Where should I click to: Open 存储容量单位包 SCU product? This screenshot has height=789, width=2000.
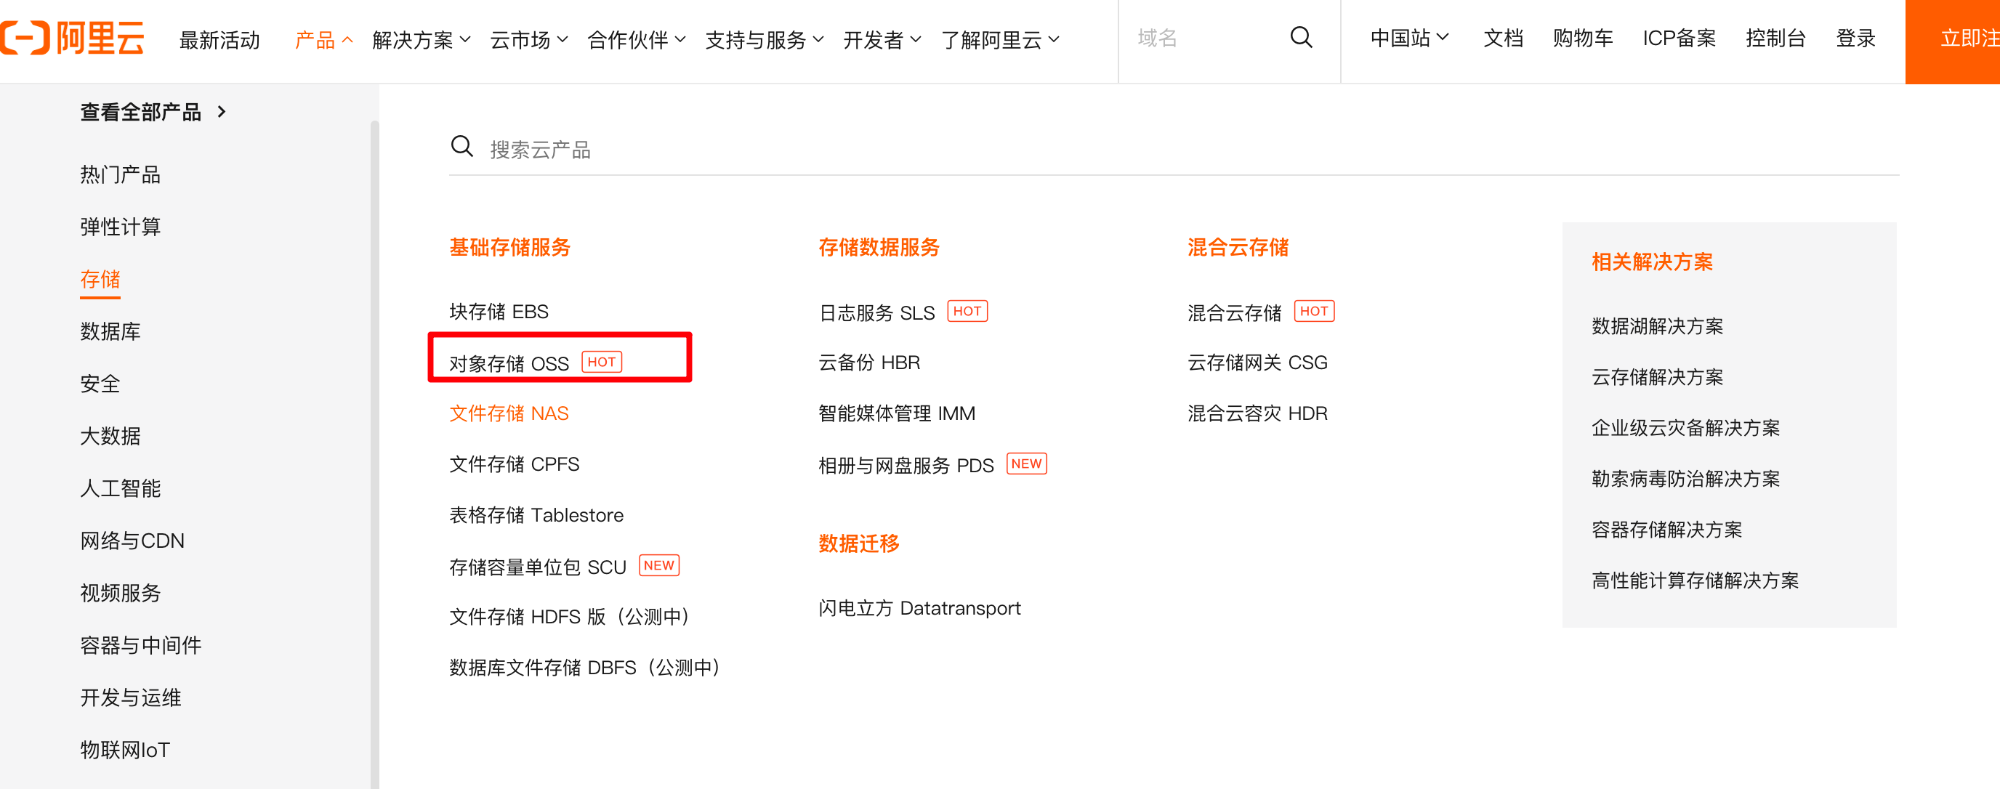(x=538, y=567)
